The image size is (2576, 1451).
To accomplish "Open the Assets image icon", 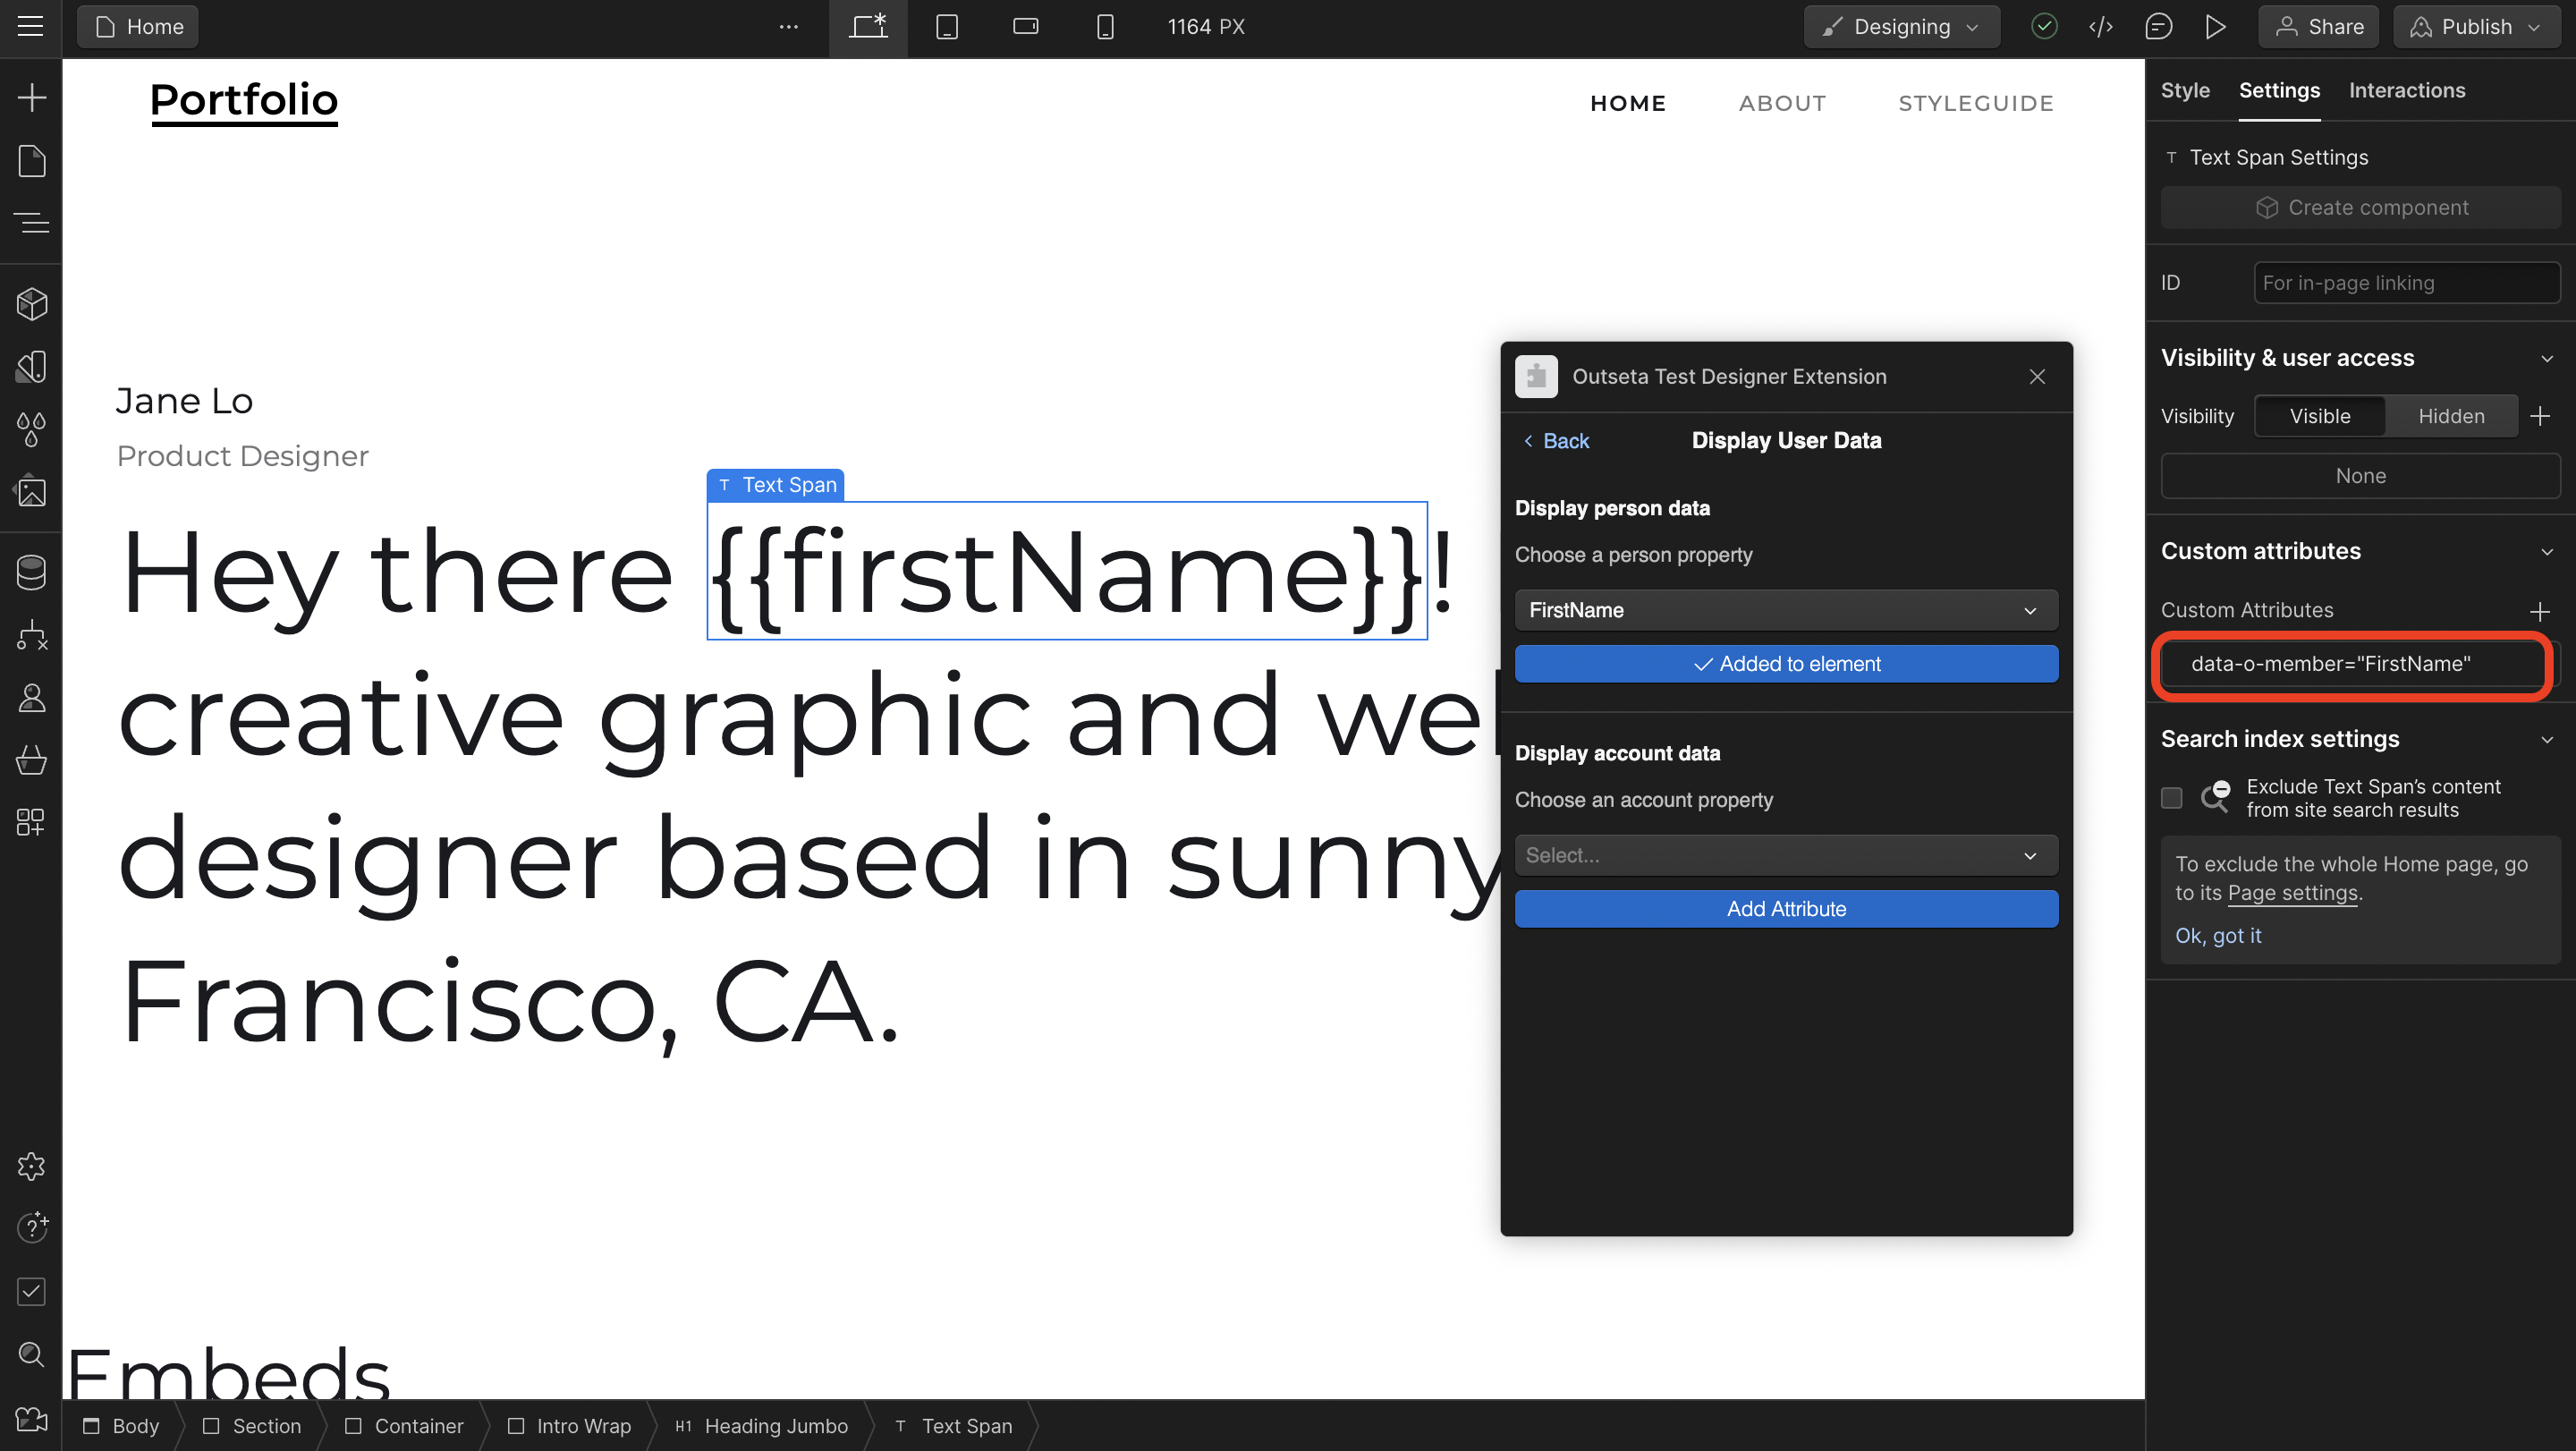I will pos(31,491).
